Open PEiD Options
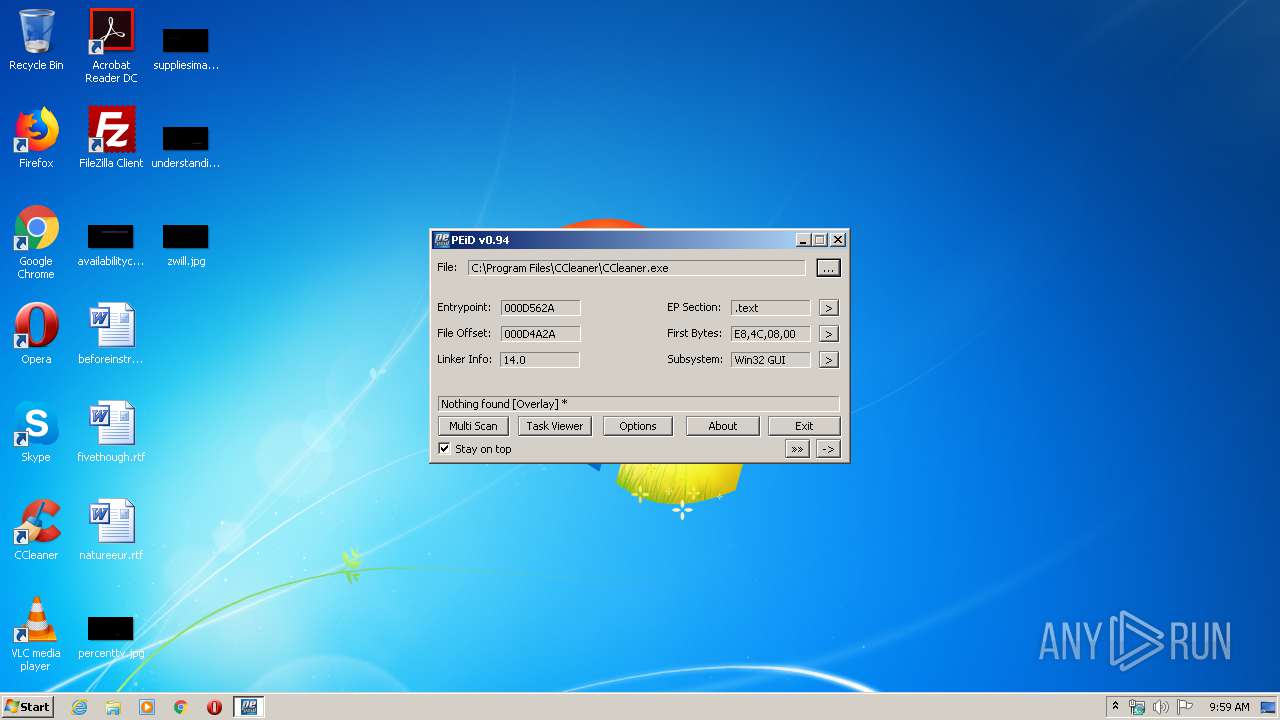 pos(638,426)
